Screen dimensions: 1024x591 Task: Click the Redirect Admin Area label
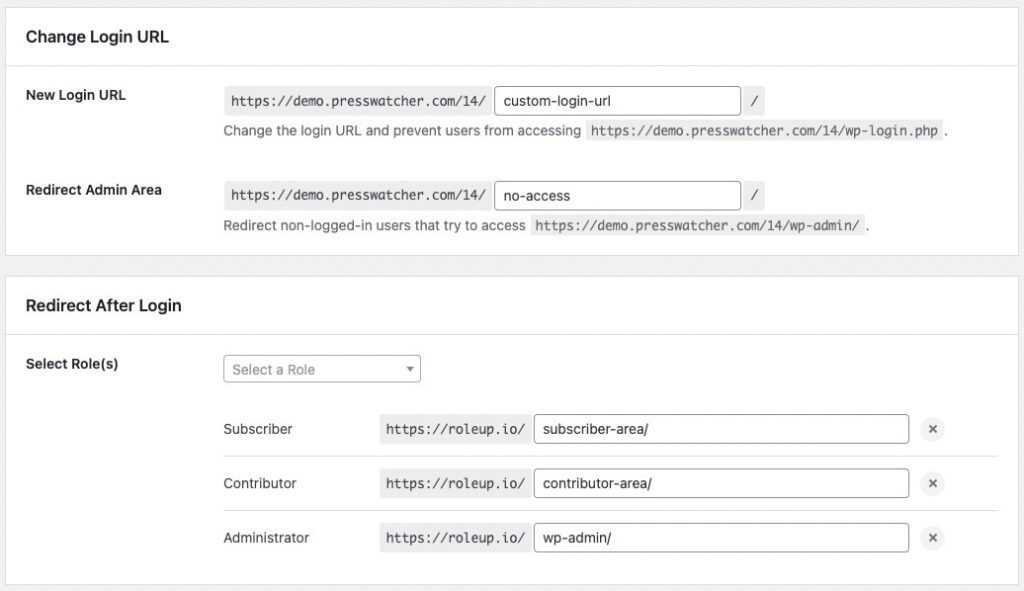93,190
